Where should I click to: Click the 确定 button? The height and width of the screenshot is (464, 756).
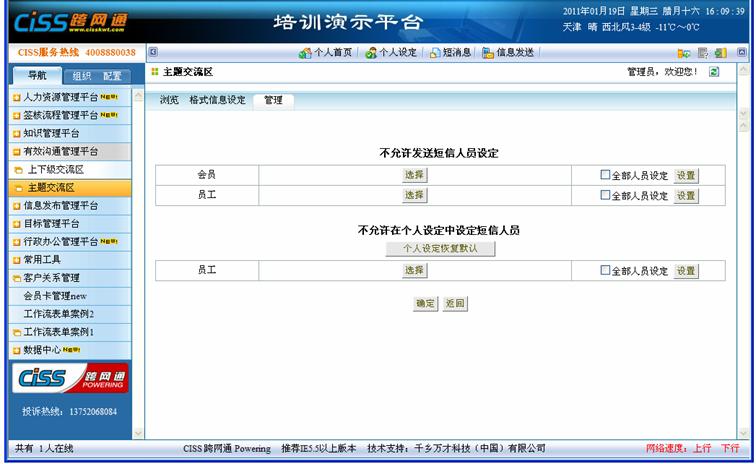pos(426,304)
